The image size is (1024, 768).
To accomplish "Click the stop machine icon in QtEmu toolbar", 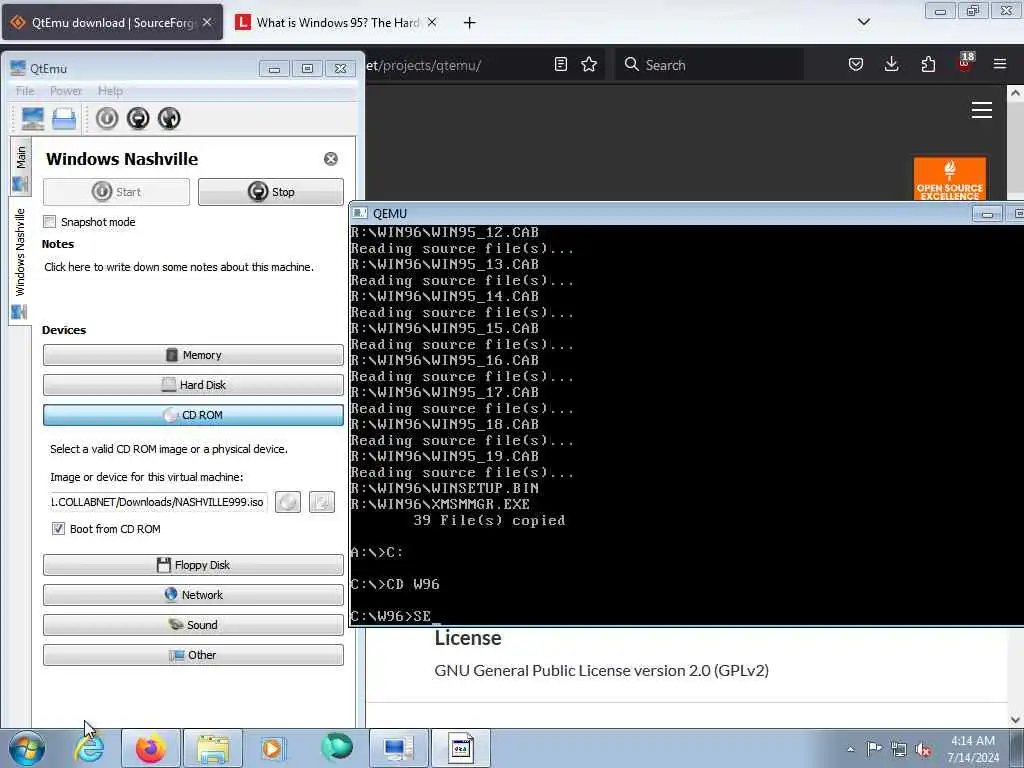I will (138, 118).
